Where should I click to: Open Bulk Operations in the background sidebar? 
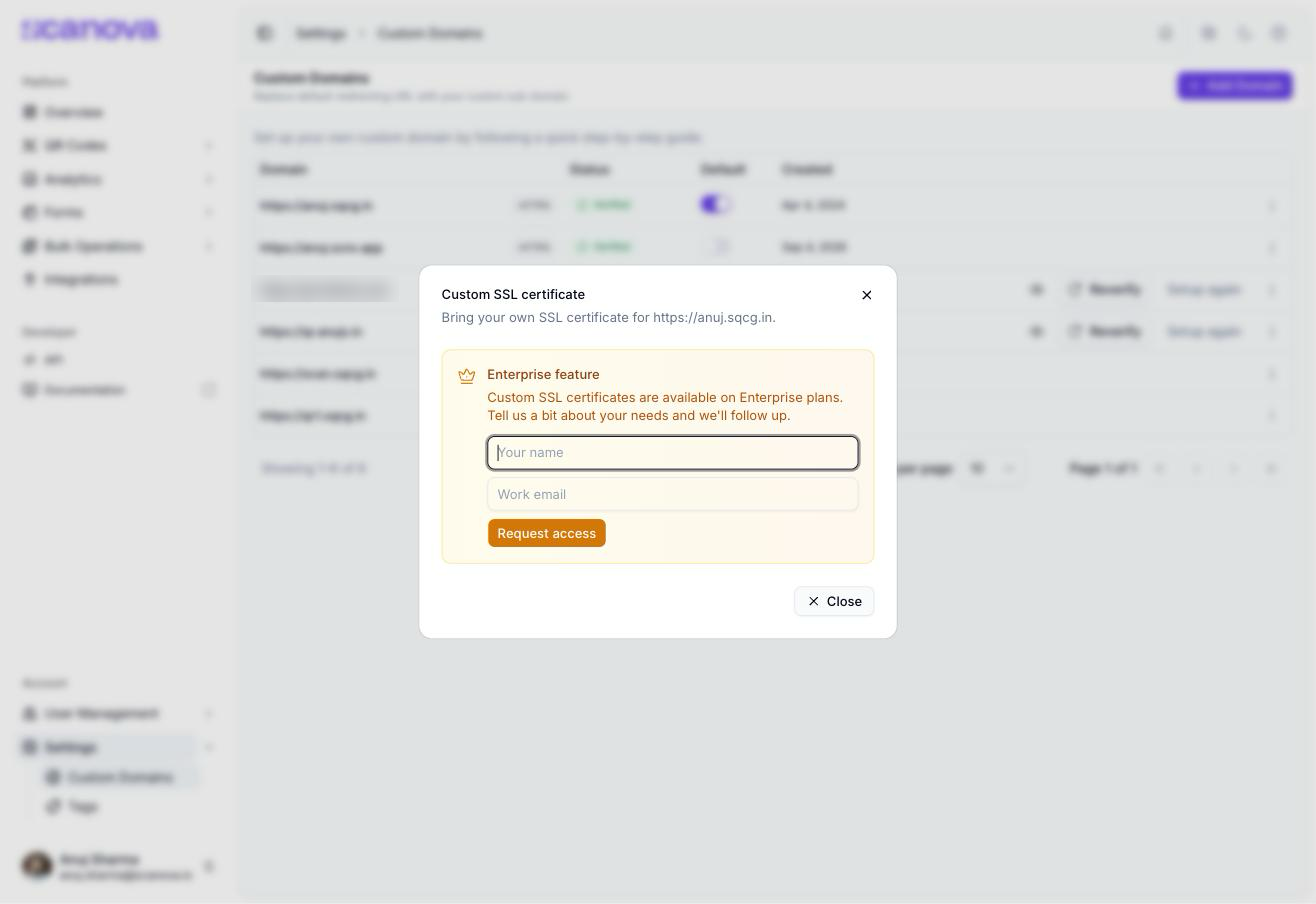coord(93,246)
